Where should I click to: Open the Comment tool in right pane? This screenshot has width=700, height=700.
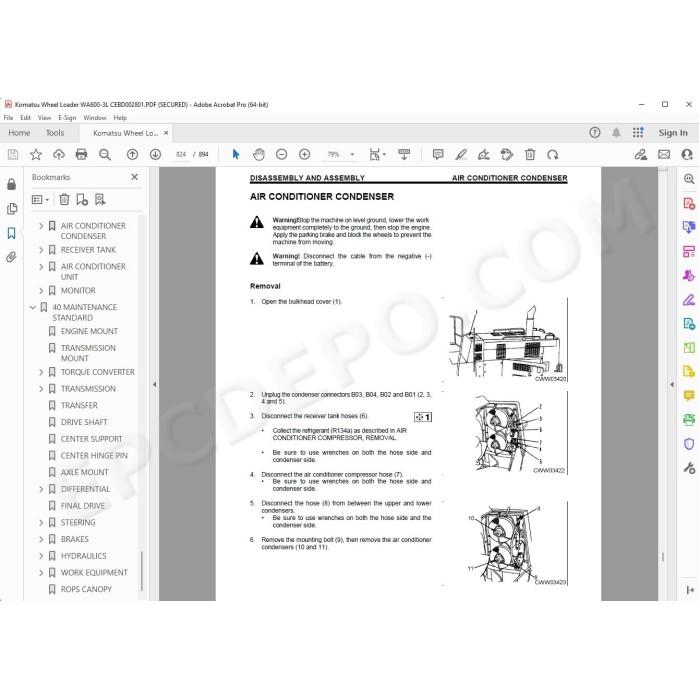click(x=689, y=396)
